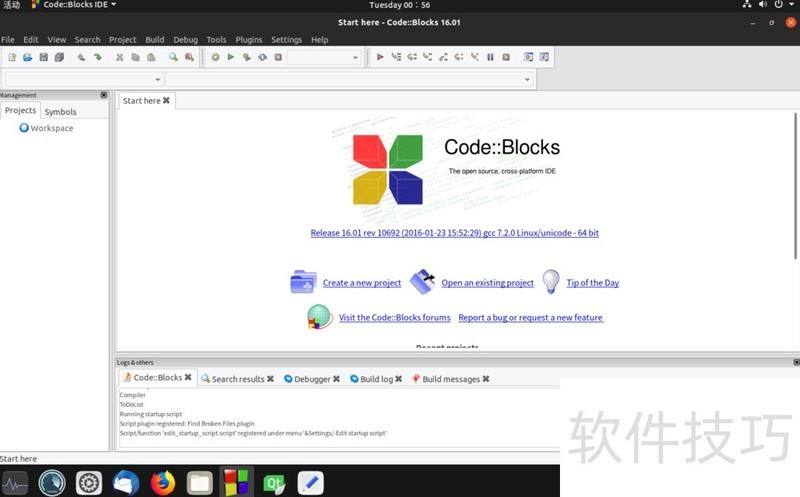The height and width of the screenshot is (497, 800).
Task: Click the Build and run icon
Action: click(246, 57)
